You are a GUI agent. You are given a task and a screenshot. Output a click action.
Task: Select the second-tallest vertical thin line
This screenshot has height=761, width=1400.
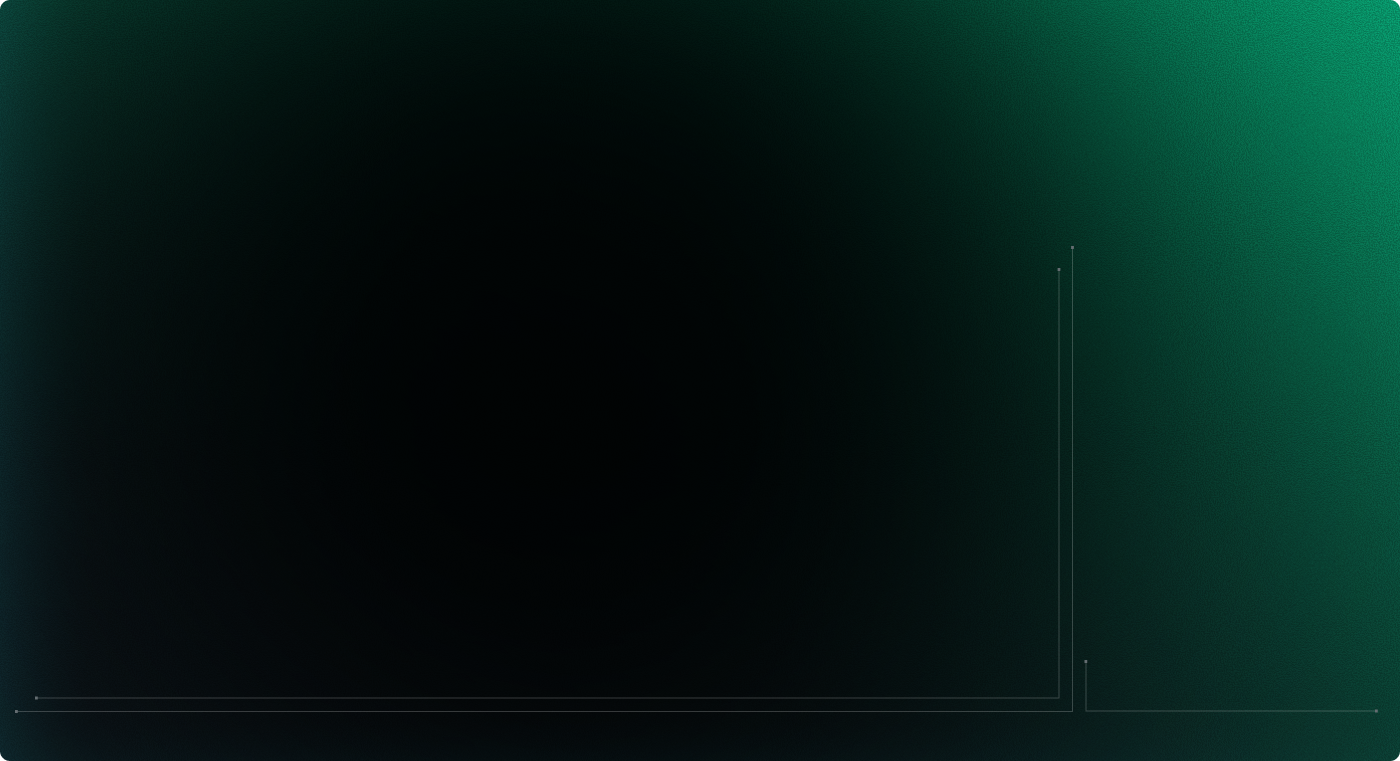(1059, 483)
